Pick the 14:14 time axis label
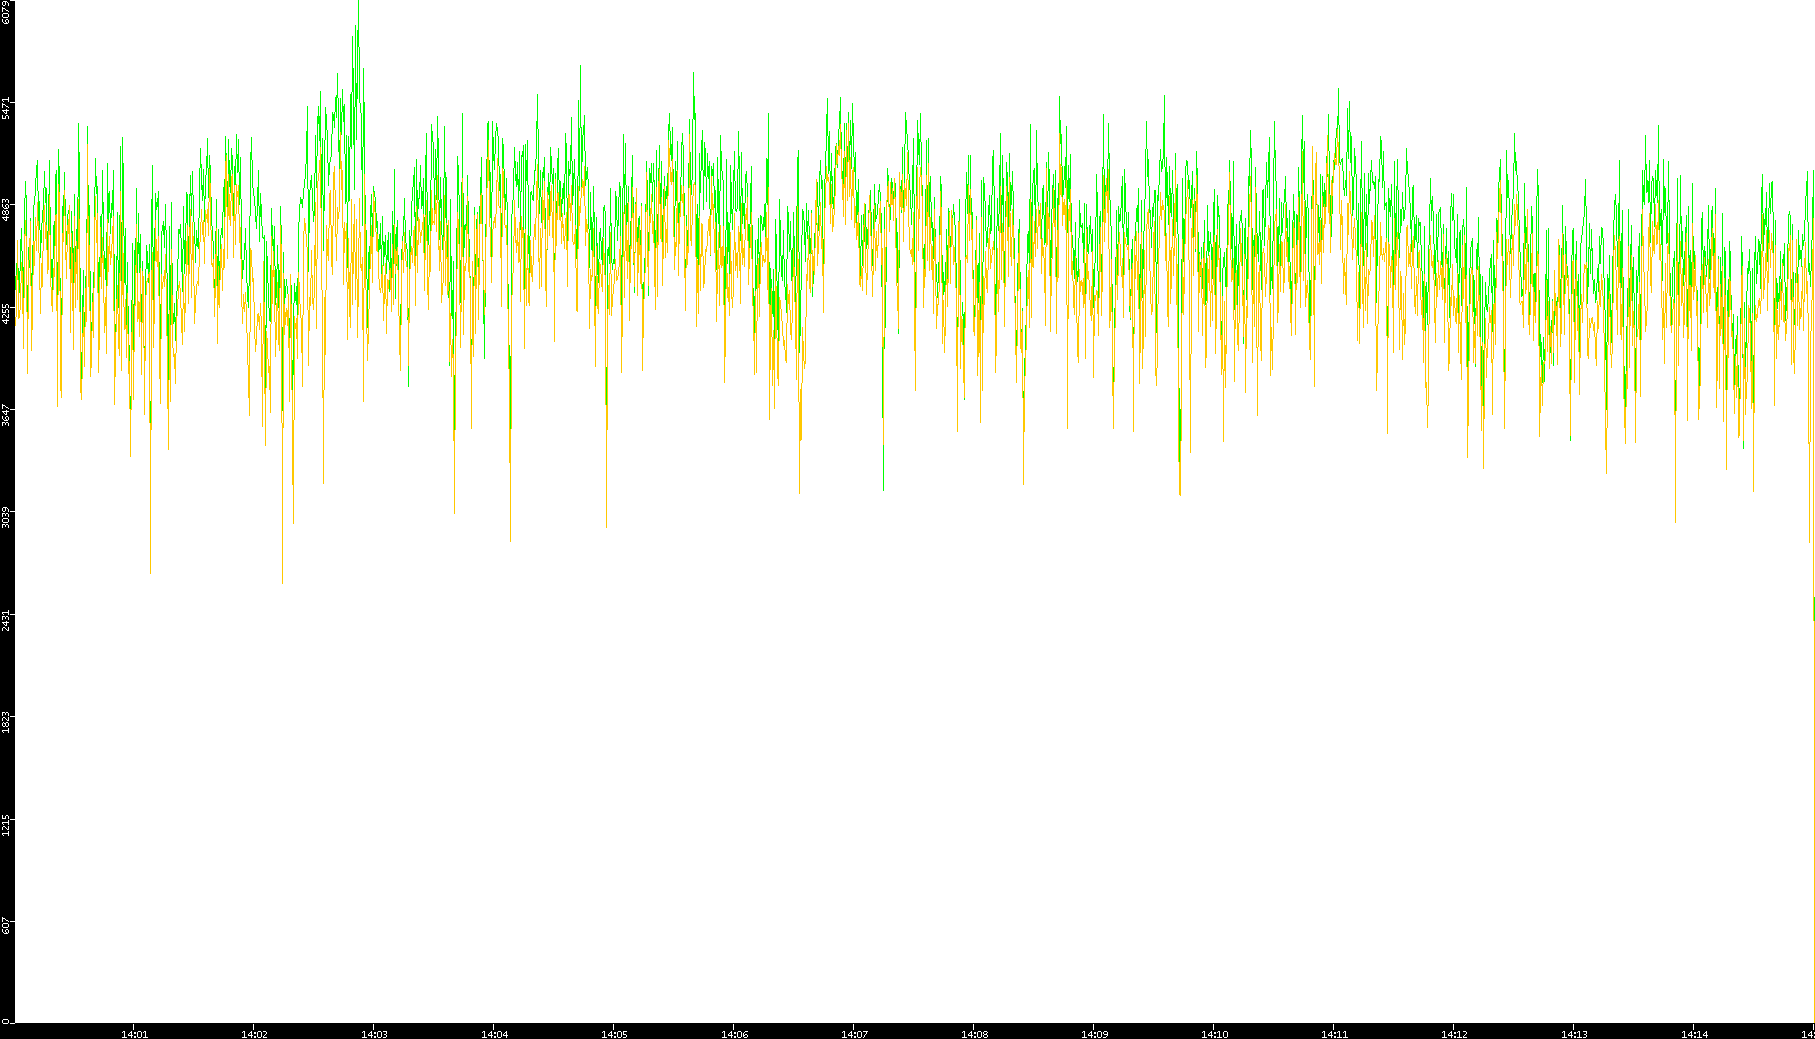 click(1694, 1033)
